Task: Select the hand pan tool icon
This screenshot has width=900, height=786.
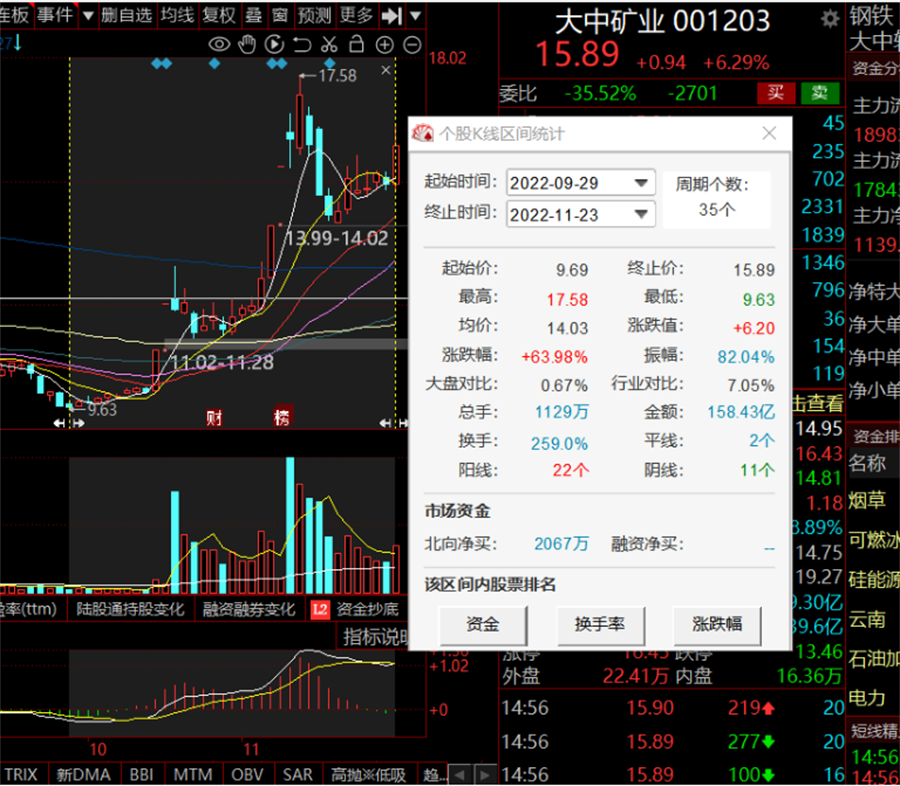Action: tap(247, 45)
